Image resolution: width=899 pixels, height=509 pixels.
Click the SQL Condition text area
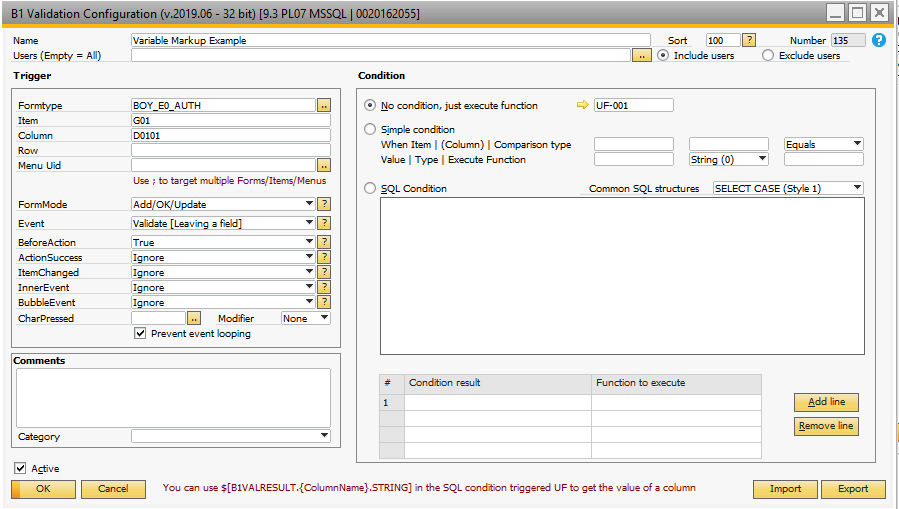[622, 276]
